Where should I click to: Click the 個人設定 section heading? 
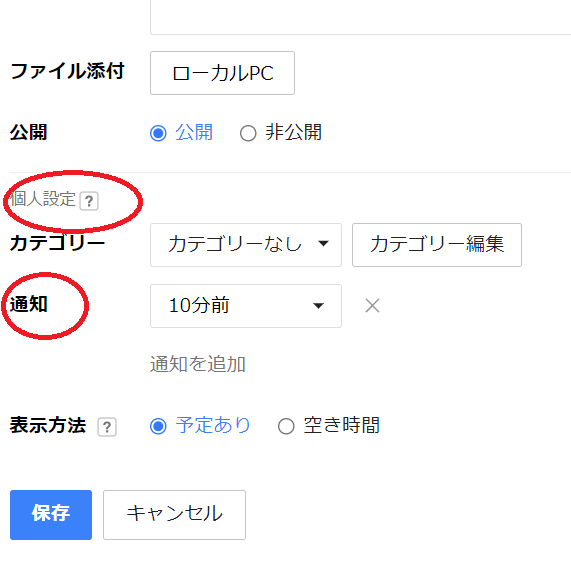point(42,199)
